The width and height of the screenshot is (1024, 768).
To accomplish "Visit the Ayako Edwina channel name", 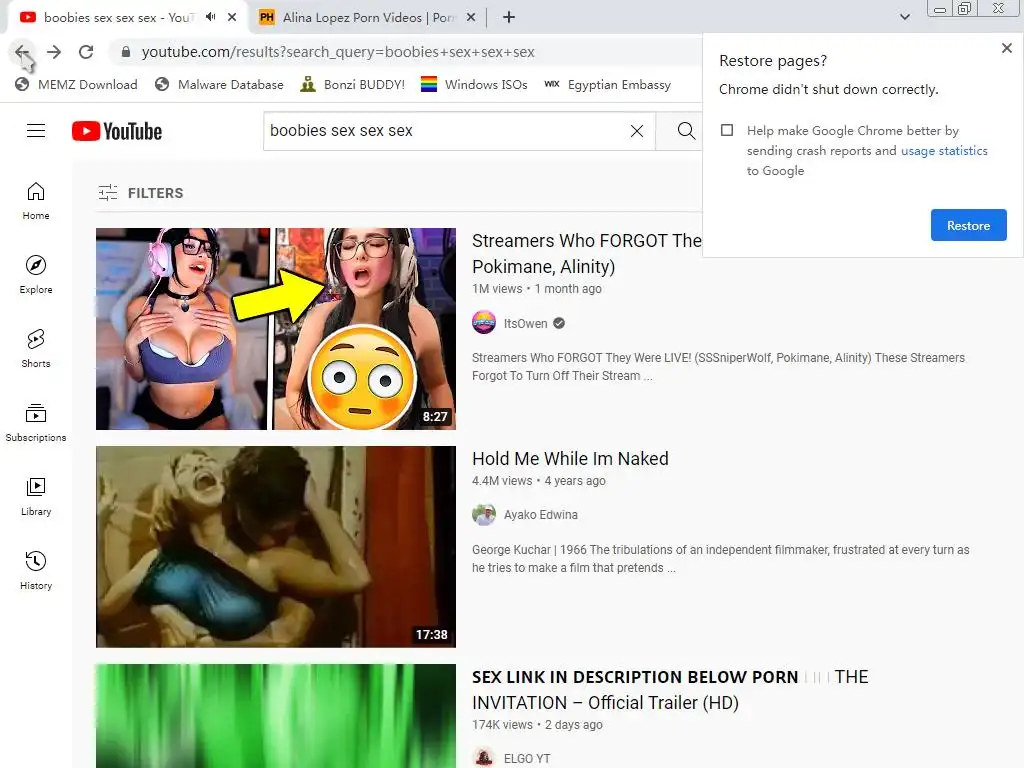I will (x=541, y=515).
